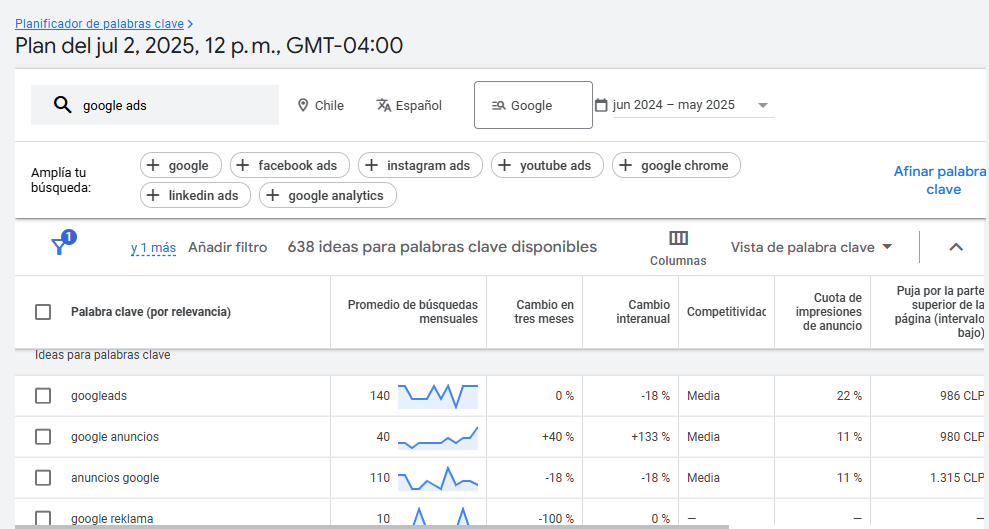This screenshot has width=989, height=529.
Task: Open the Columnas column chooser
Action: click(678, 248)
